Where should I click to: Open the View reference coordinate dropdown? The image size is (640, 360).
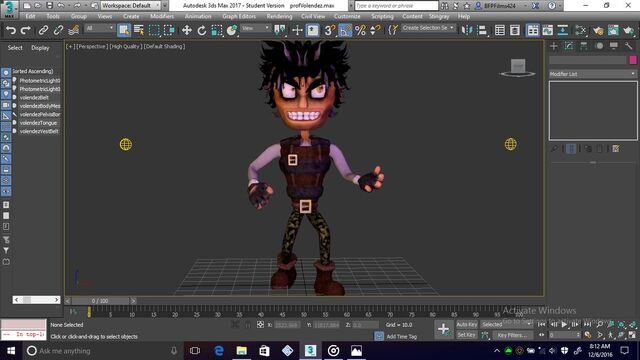pyautogui.click(x=256, y=28)
